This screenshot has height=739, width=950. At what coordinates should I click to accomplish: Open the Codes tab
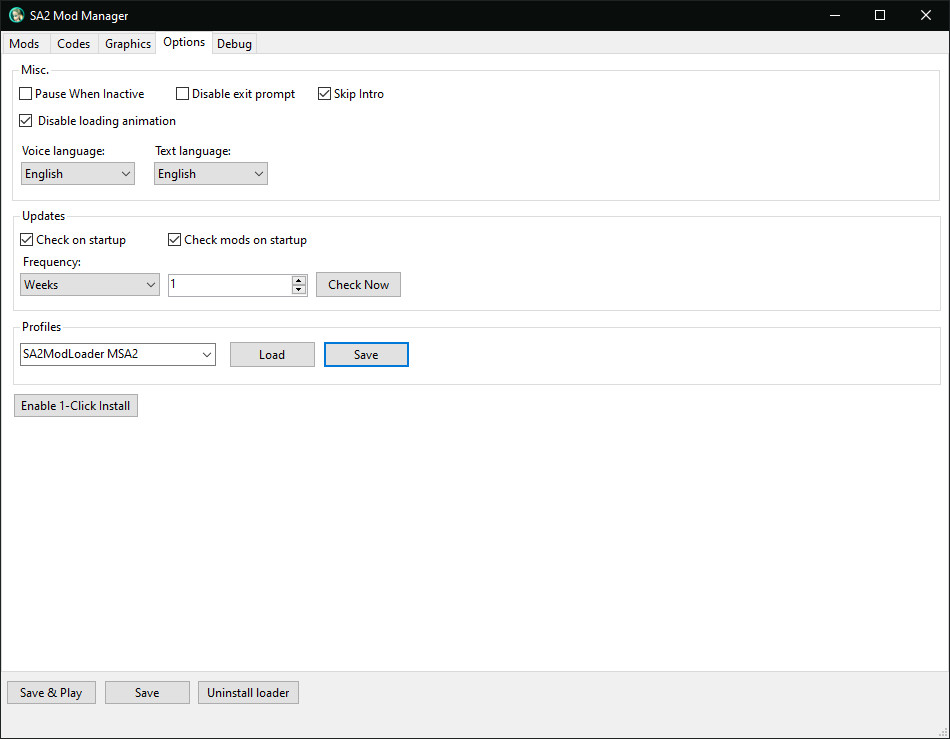click(74, 44)
